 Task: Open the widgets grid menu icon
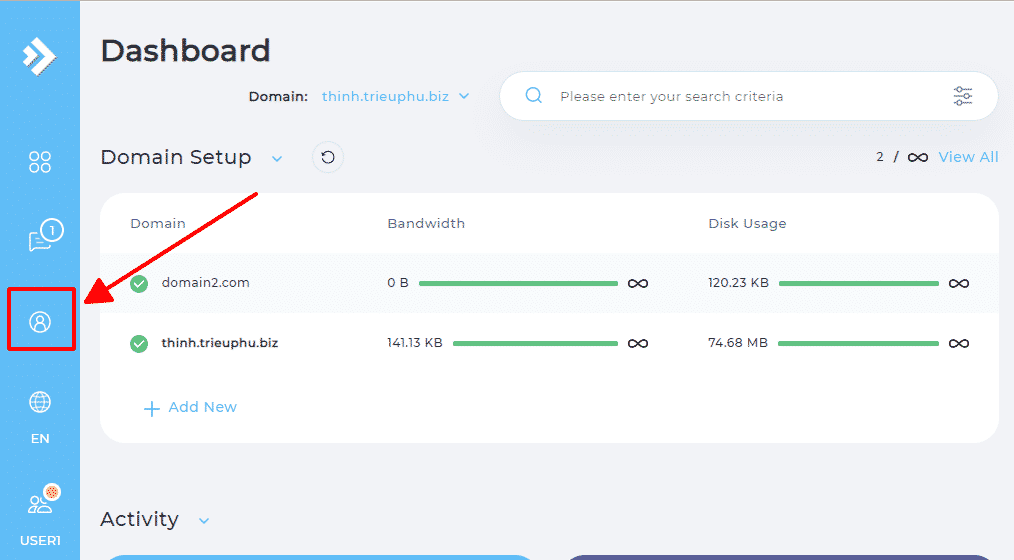pyautogui.click(x=40, y=162)
